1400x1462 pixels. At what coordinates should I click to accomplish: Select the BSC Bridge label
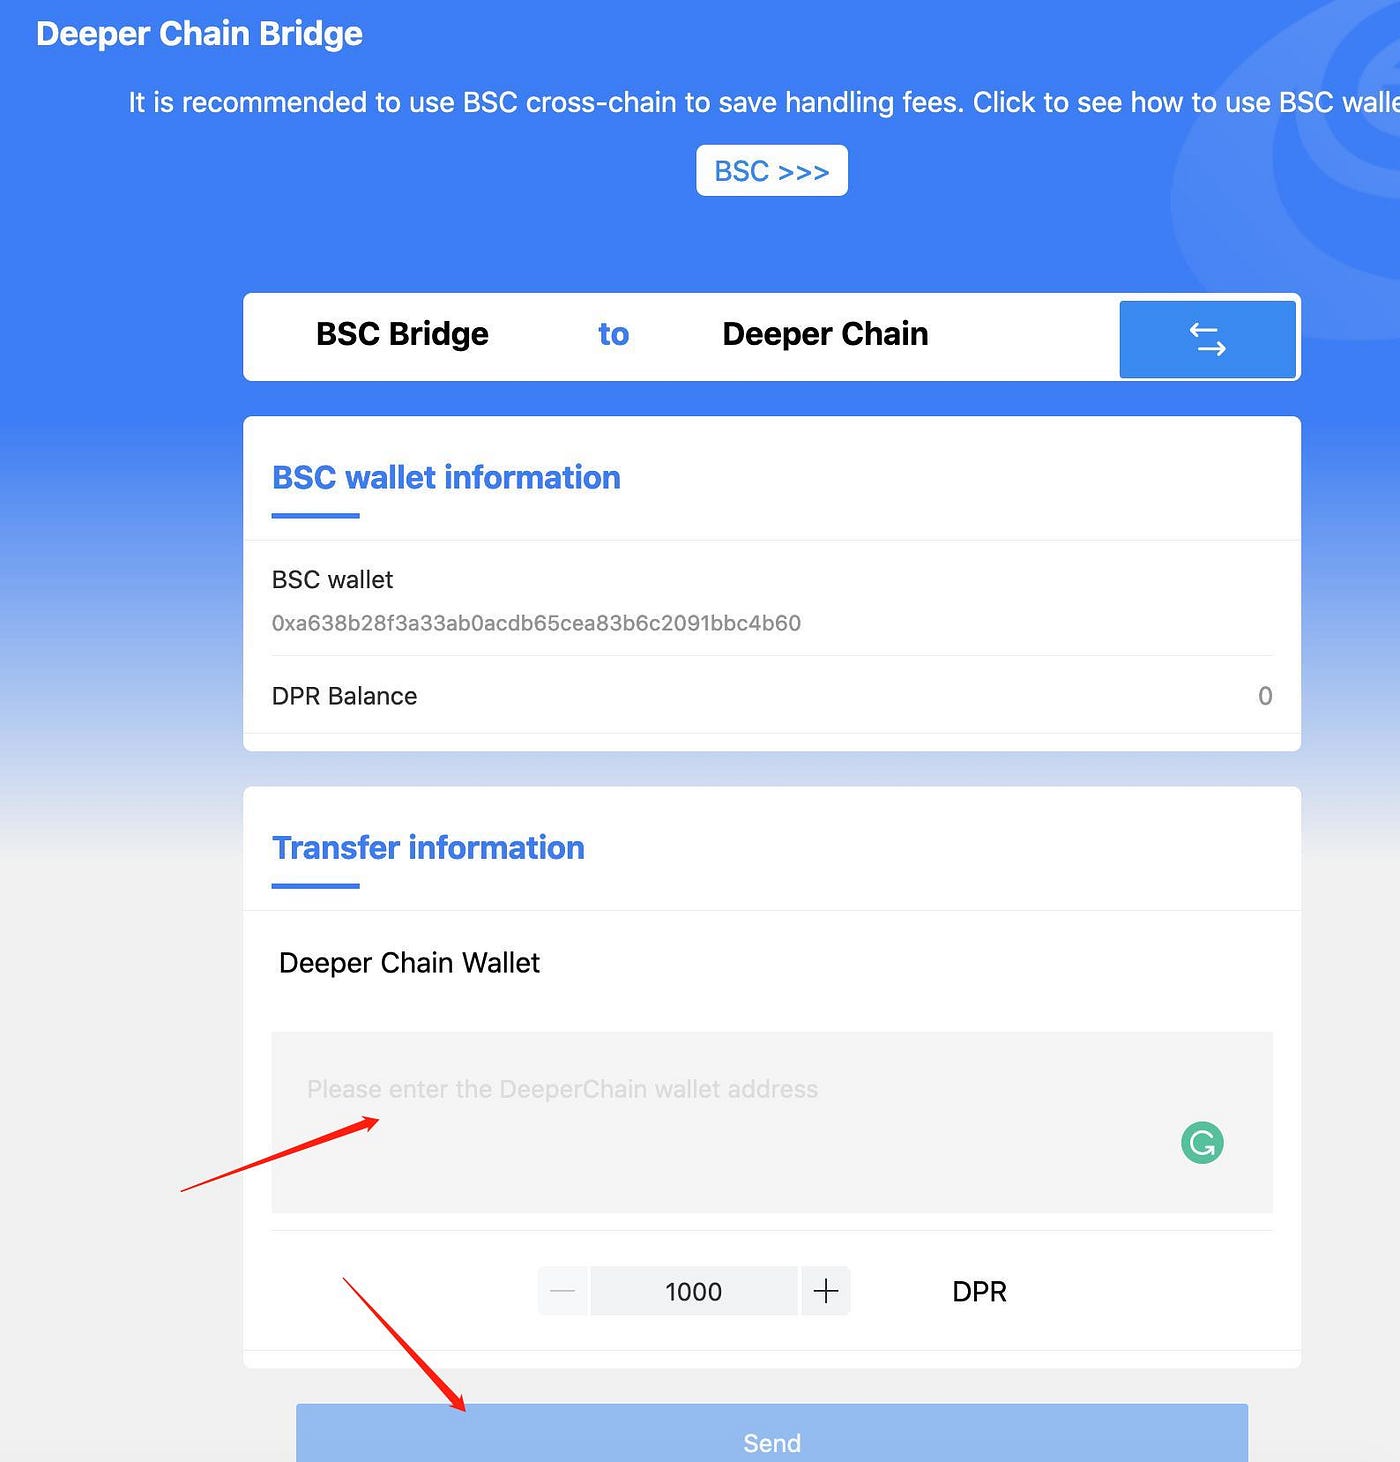point(402,334)
